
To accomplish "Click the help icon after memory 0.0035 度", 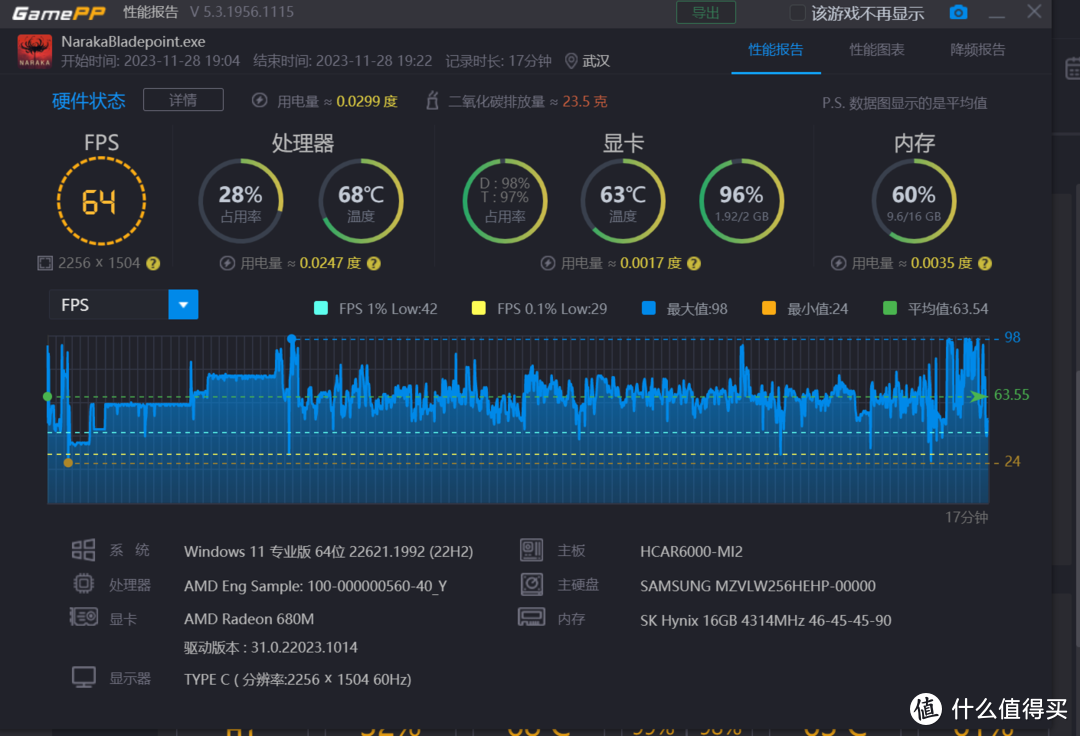I will (x=985, y=263).
